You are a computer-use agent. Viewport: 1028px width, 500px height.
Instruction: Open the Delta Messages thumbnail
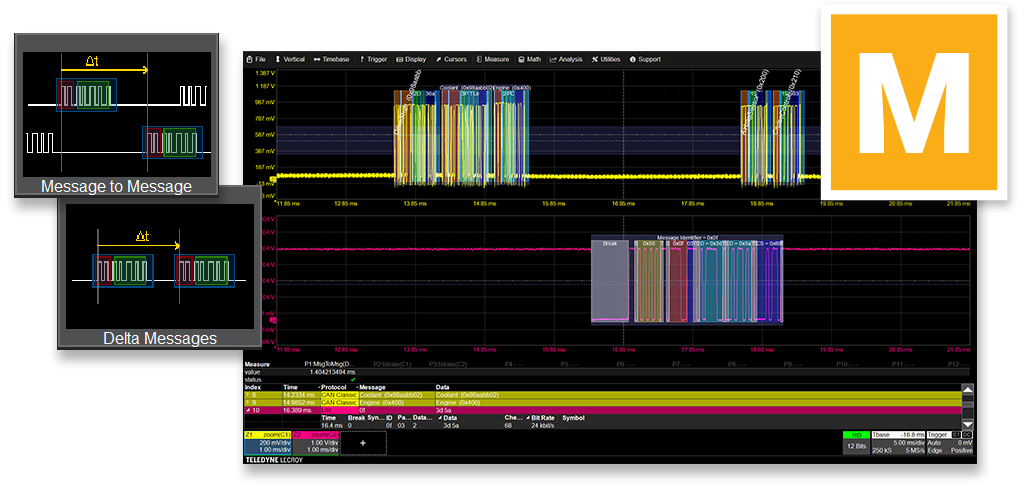click(x=160, y=267)
